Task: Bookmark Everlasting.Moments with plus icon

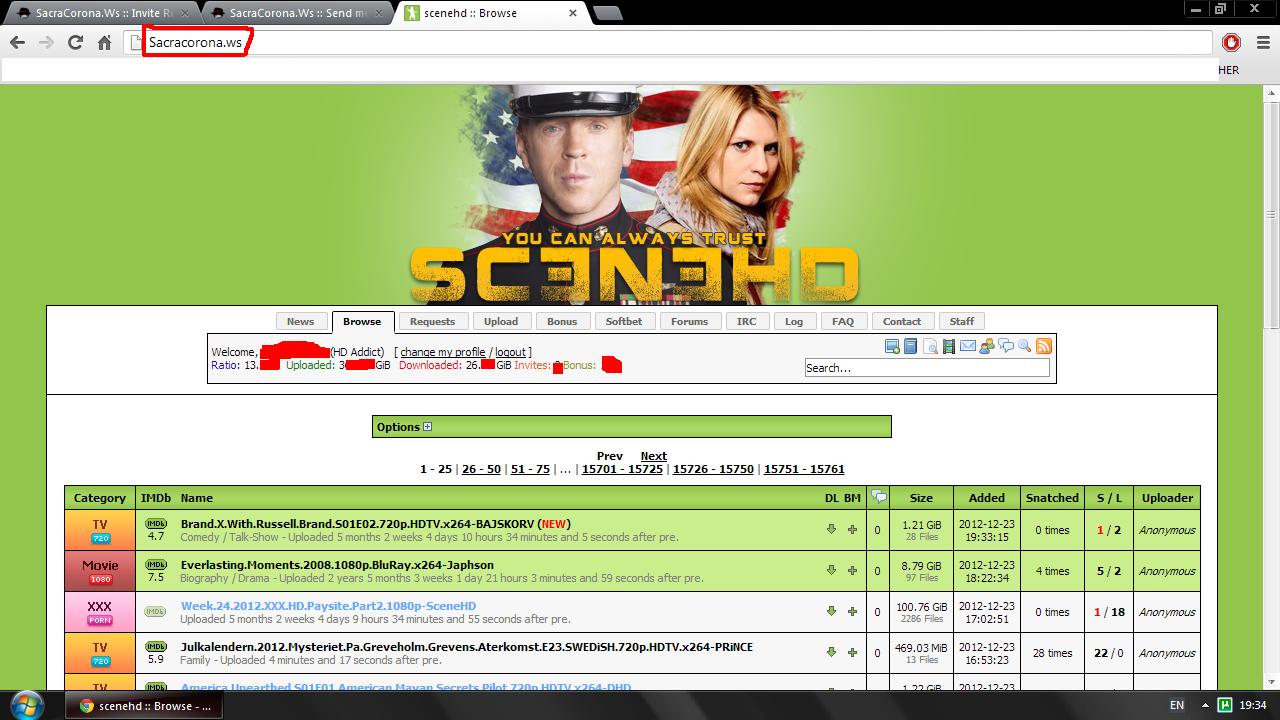Action: (852, 570)
